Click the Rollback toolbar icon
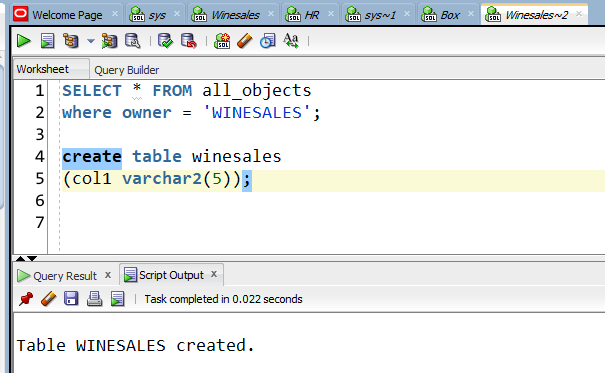 189,41
